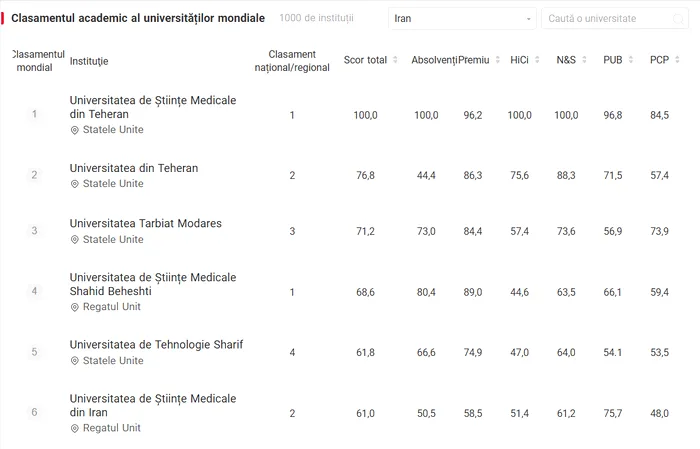The image size is (700, 449).
Task: Click the PUB column sort icon
Action: [x=632, y=60]
